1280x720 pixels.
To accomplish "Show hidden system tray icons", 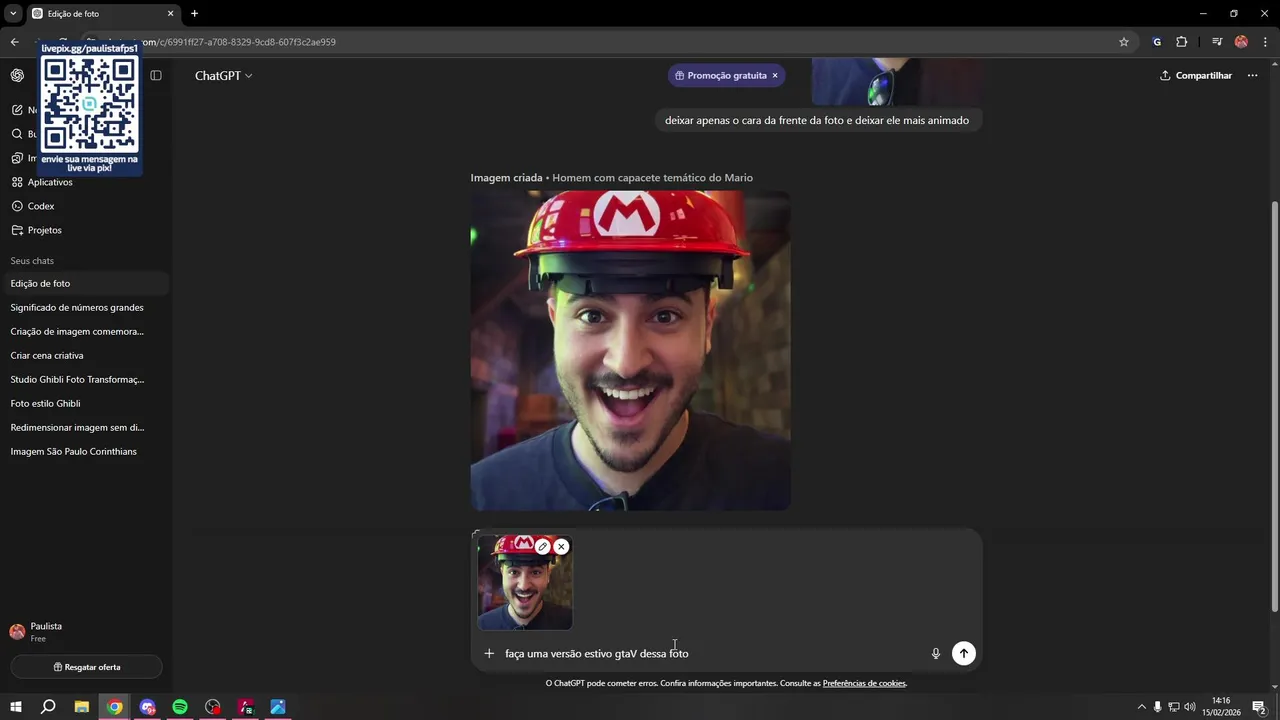I will (1141, 707).
